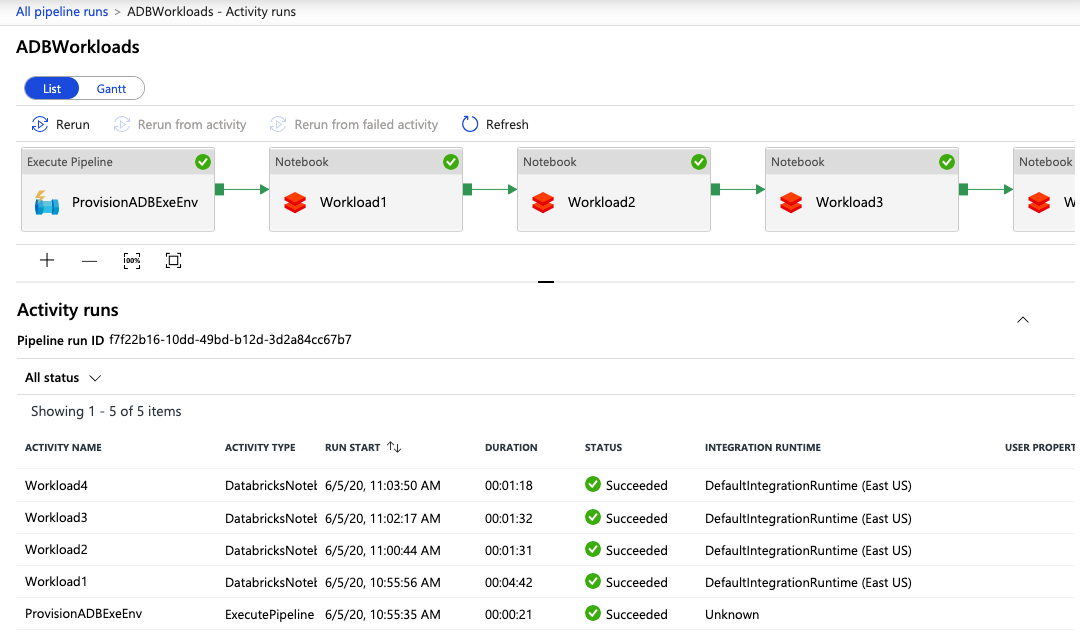Click the Databricks icon on Workload2 node

[543, 202]
